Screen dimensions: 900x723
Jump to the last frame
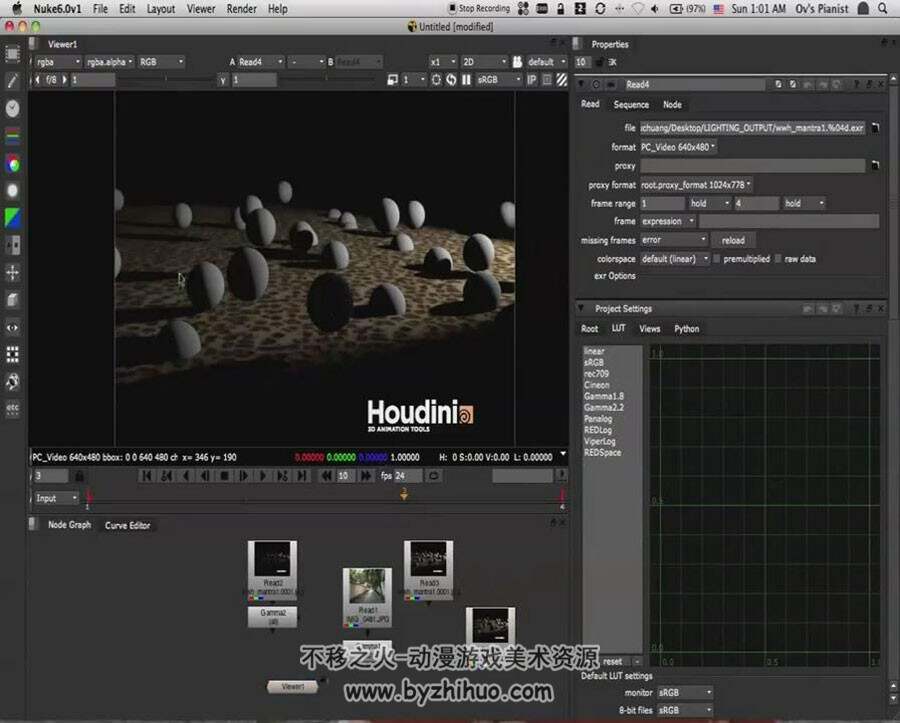coord(301,476)
